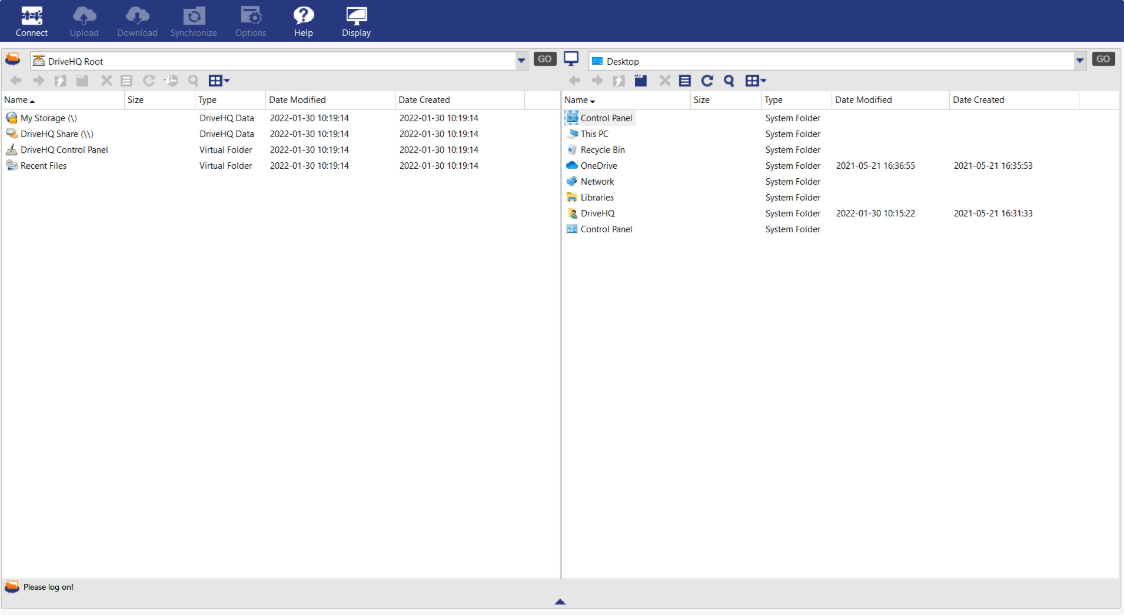Click the Libraries folder icon
The height and width of the screenshot is (615, 1124).
[x=571, y=197]
